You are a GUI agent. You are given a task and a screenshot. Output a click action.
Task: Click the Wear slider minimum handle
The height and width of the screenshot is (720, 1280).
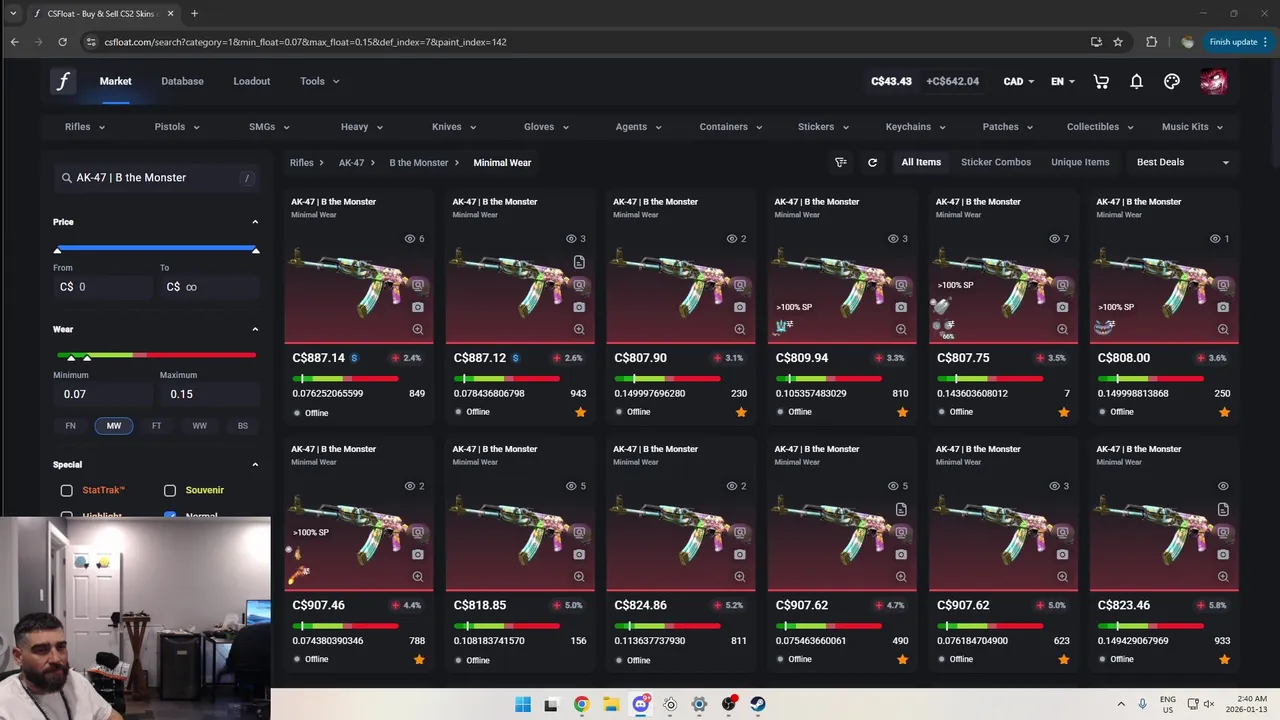[x=70, y=357]
